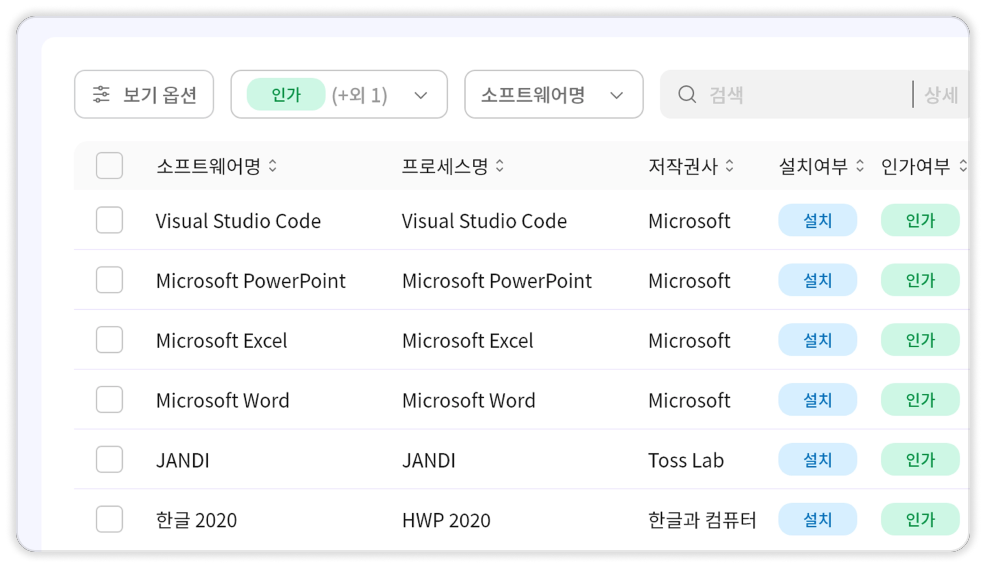Open the 소프트웨어명 search field dropdown
The height and width of the screenshot is (568, 986).
[x=553, y=94]
